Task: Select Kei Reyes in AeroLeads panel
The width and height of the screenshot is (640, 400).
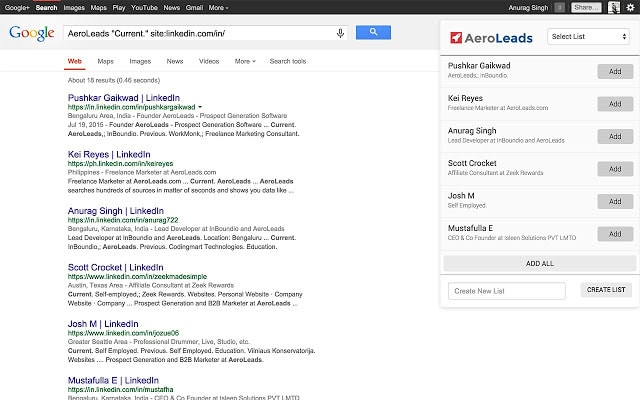Action: pos(465,98)
